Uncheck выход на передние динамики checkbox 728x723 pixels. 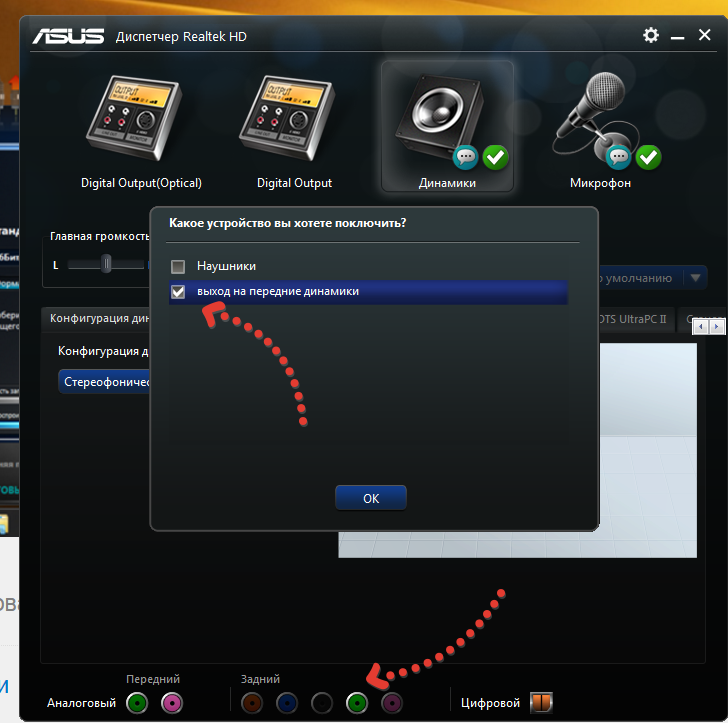click(x=178, y=292)
